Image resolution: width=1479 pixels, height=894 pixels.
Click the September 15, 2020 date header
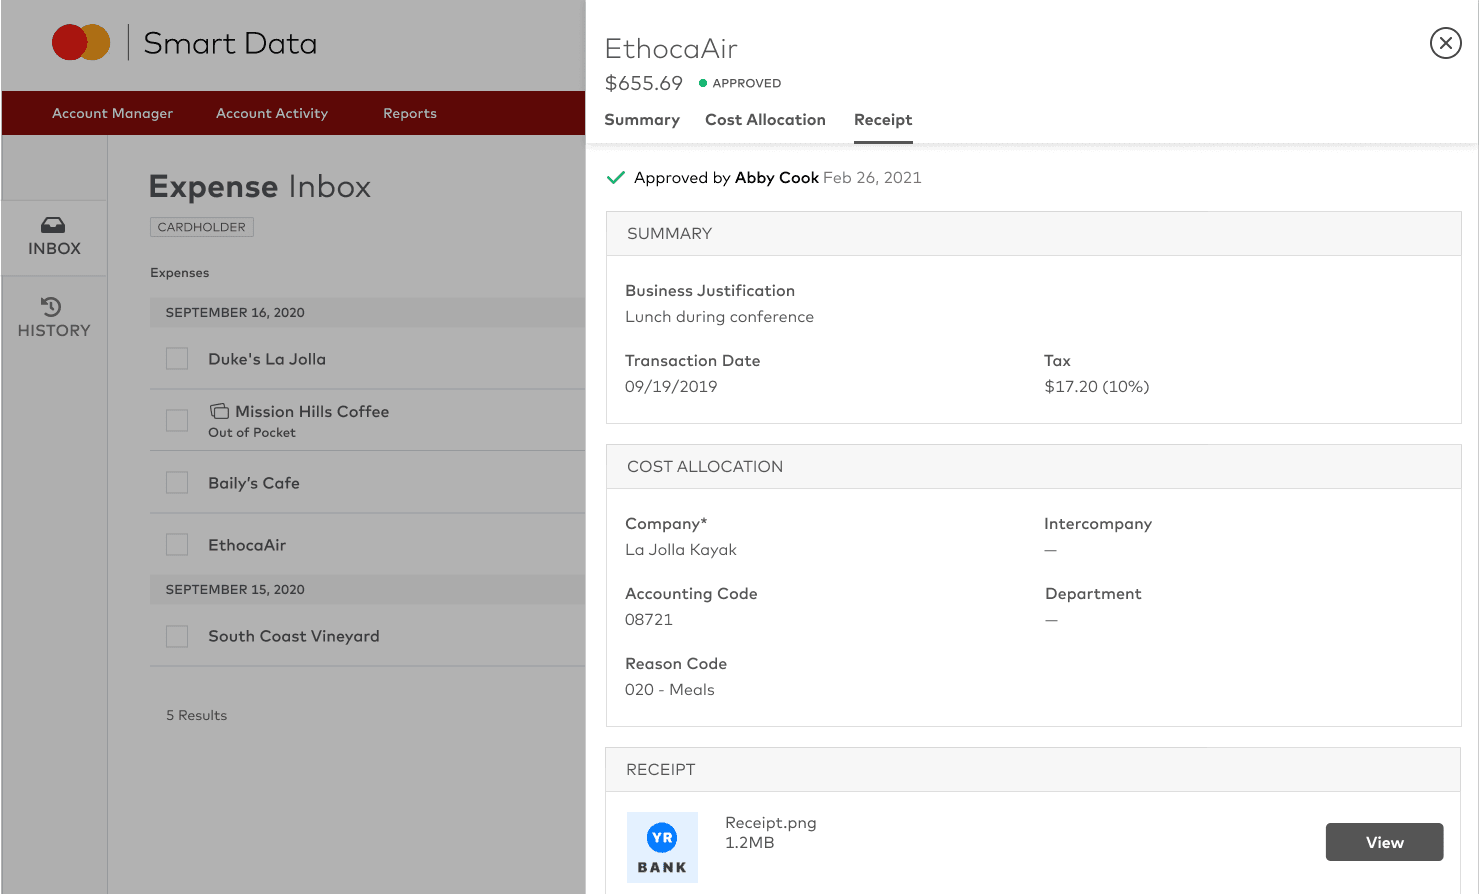[367, 589]
